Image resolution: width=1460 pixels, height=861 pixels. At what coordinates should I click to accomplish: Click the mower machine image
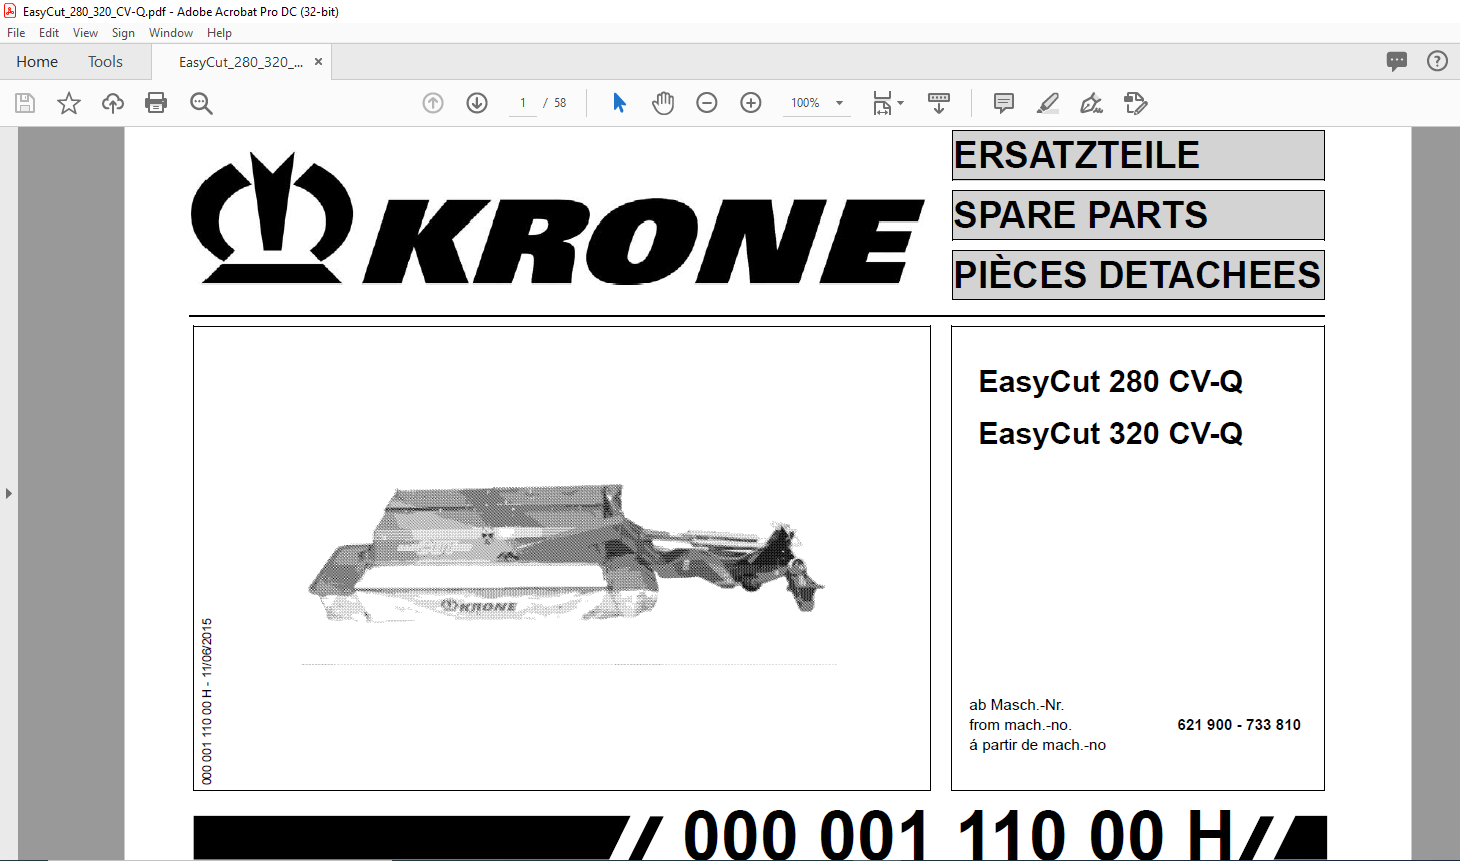[x=566, y=554]
